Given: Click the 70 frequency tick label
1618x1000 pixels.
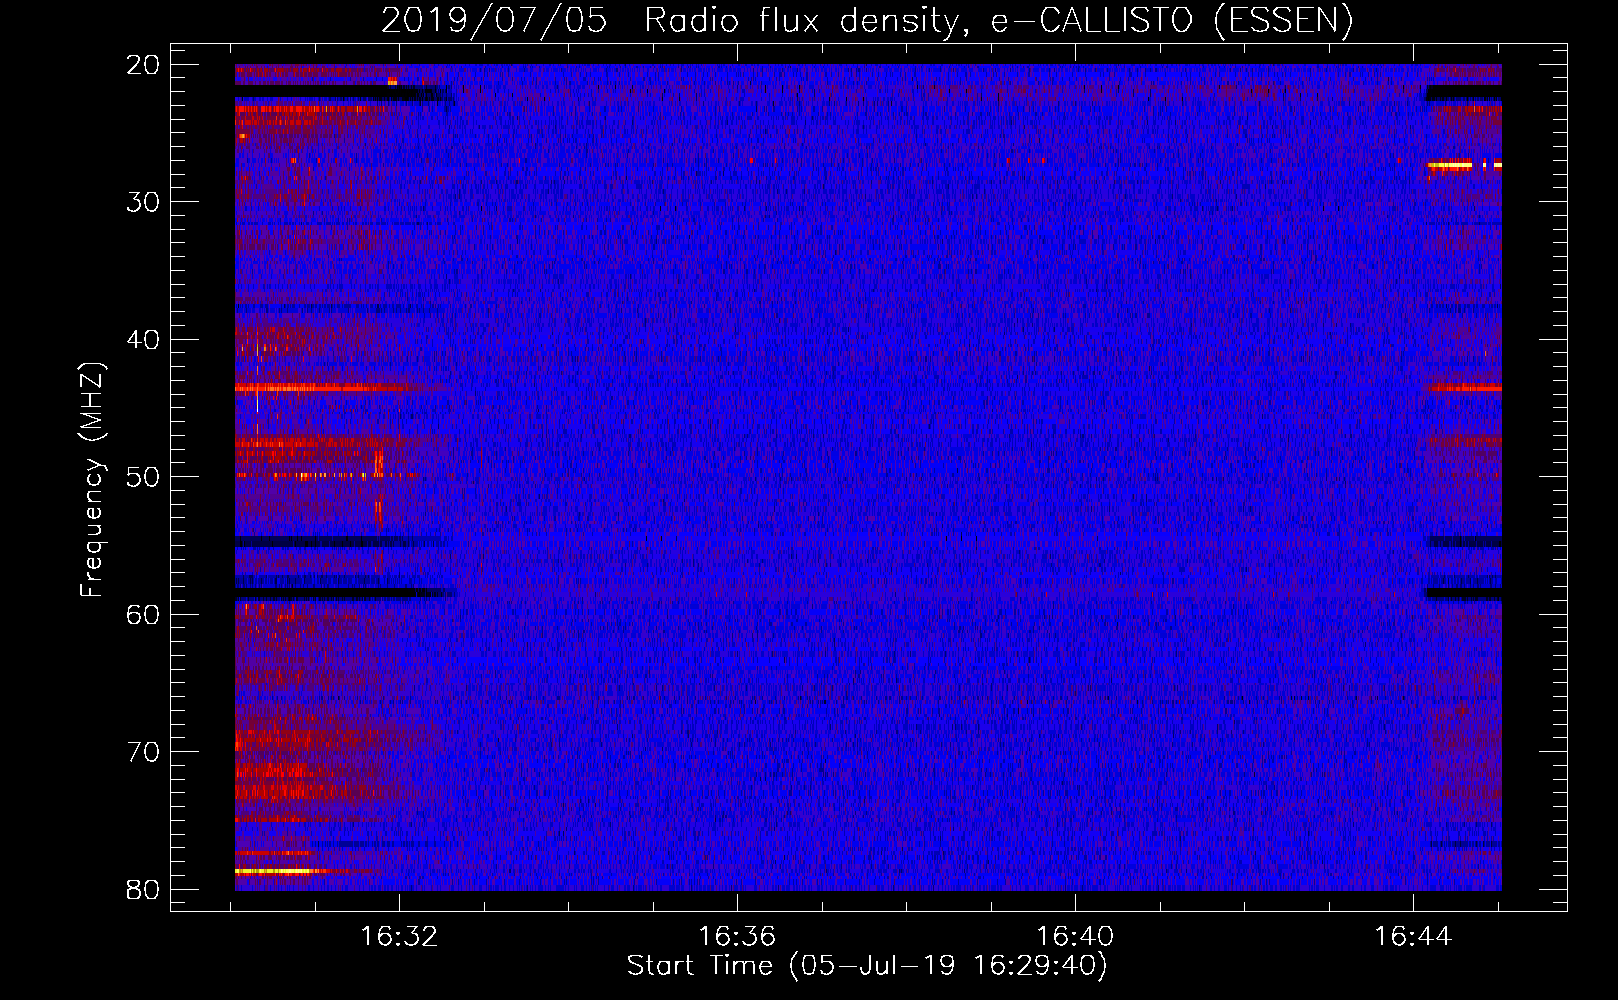Looking at the screenshot, I should [x=143, y=751].
